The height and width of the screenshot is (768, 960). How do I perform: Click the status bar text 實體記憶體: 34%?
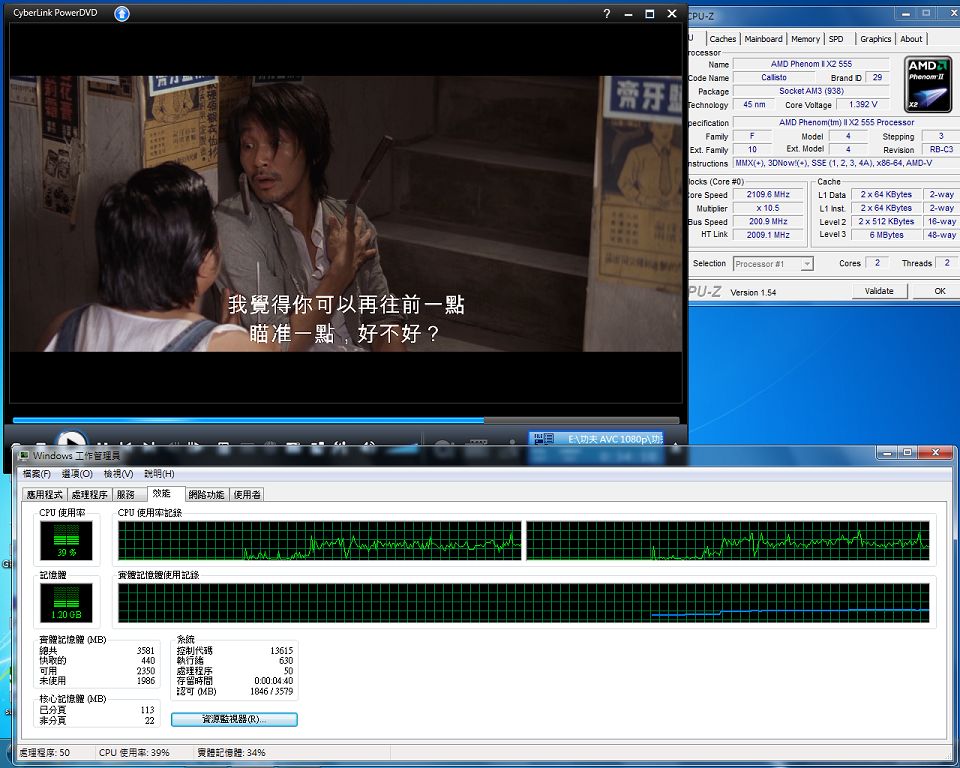[x=231, y=753]
